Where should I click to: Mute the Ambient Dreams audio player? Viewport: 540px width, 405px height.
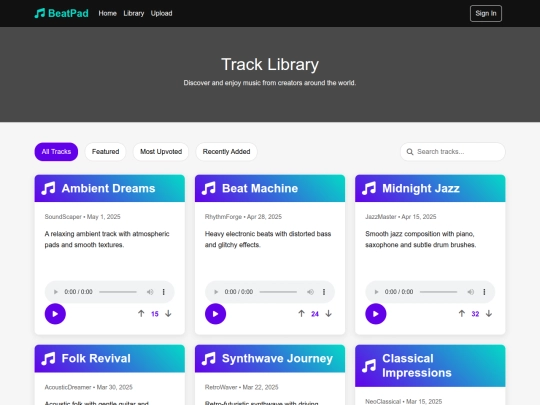coord(150,292)
